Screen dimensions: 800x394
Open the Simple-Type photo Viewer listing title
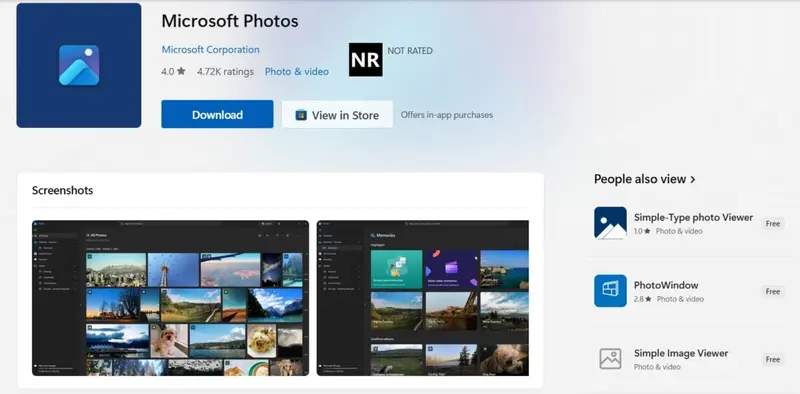click(693, 217)
